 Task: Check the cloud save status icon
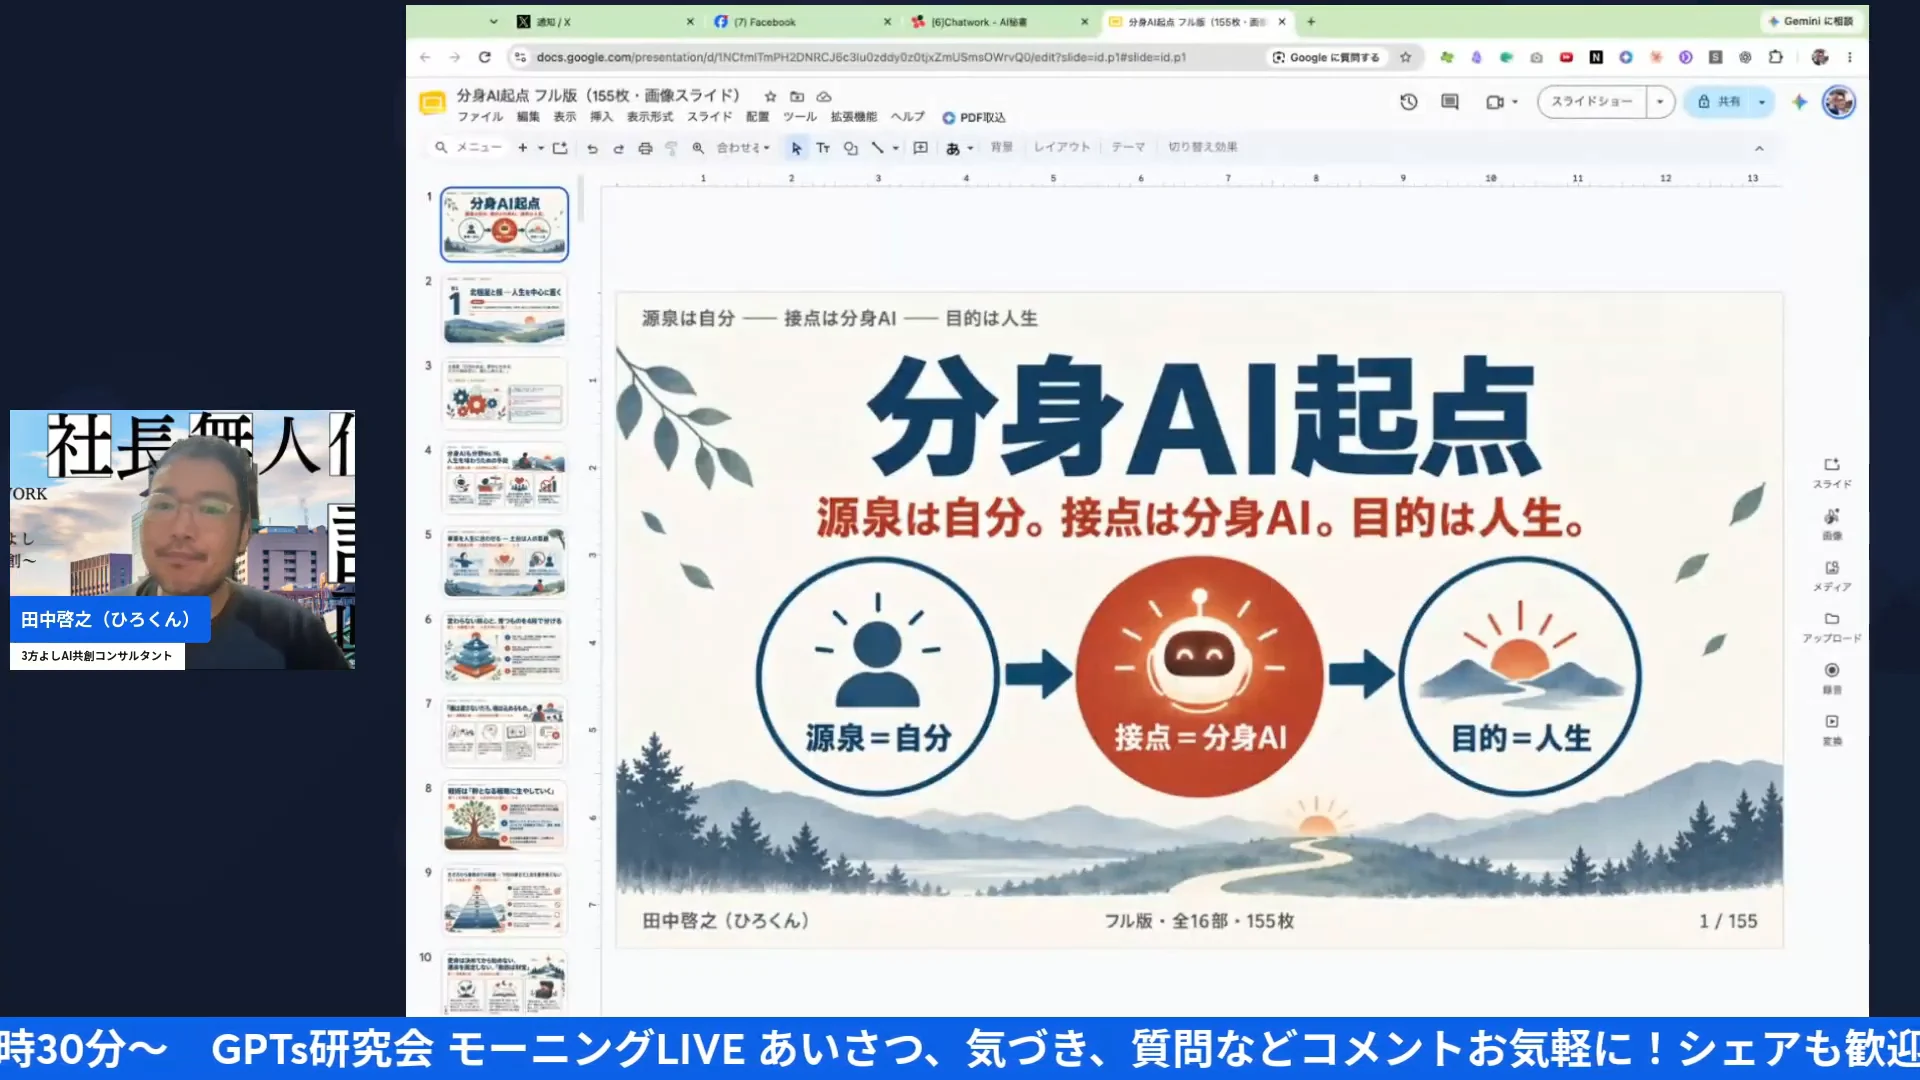(824, 97)
